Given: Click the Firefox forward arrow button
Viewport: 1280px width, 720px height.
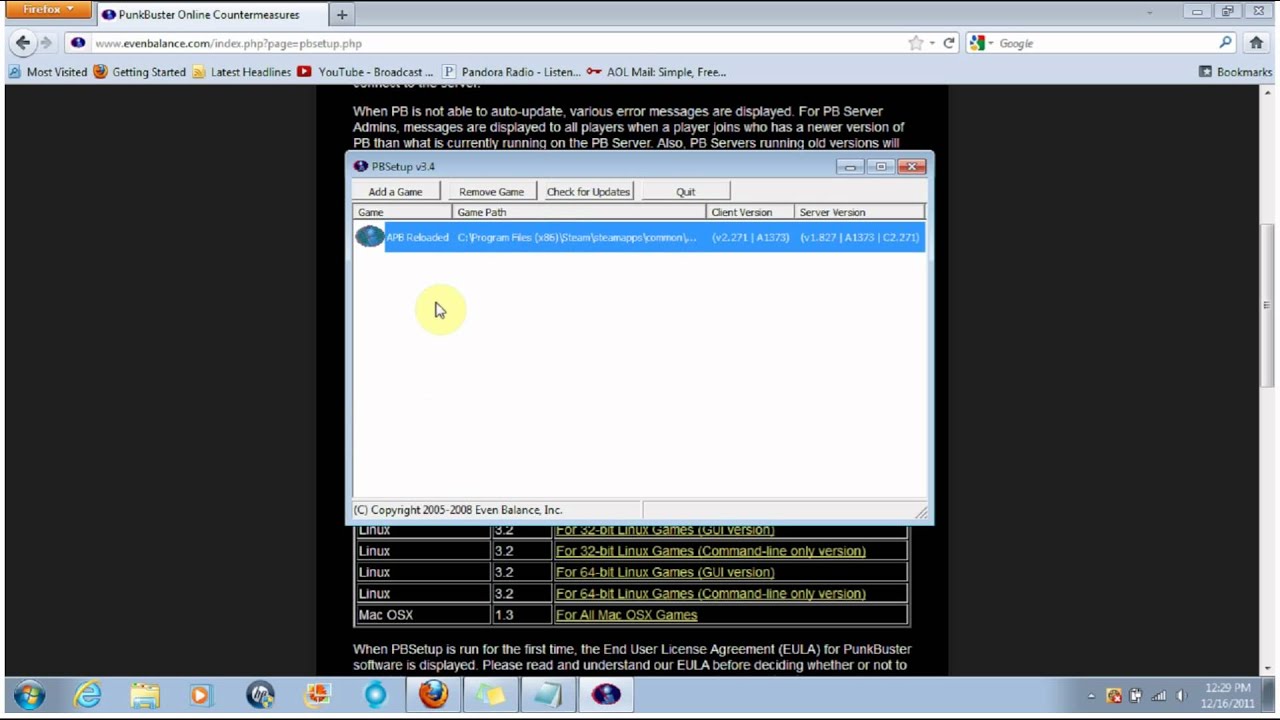Looking at the screenshot, I should click(x=47, y=43).
